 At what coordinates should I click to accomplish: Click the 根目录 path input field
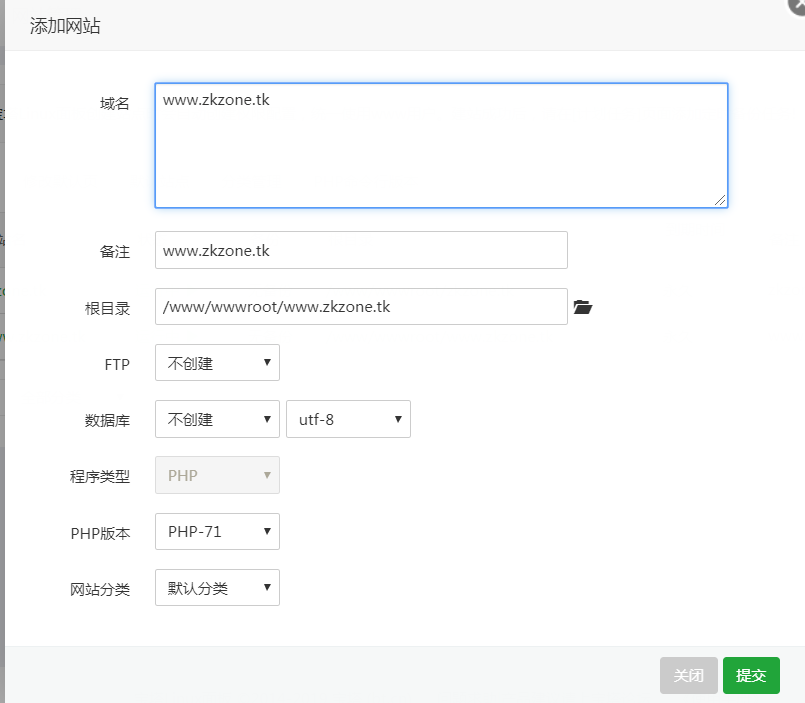pyautogui.click(x=360, y=307)
